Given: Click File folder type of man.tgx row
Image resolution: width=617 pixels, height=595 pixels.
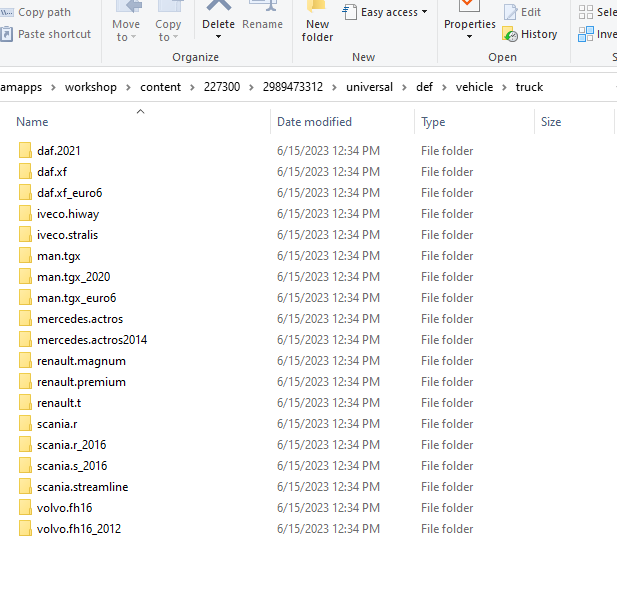Looking at the screenshot, I should [x=447, y=256].
